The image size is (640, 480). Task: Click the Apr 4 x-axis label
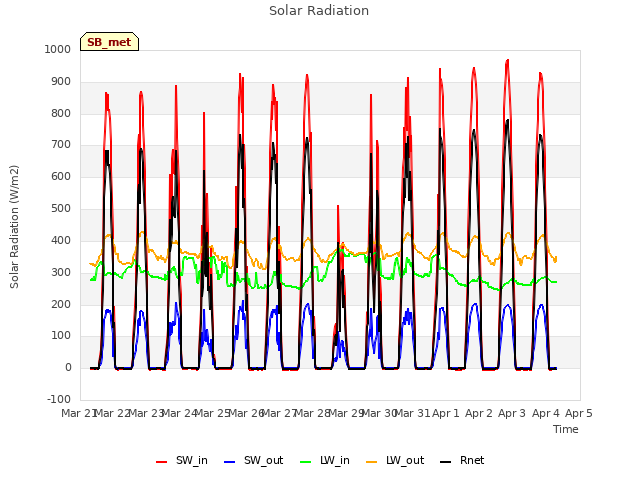545,413
